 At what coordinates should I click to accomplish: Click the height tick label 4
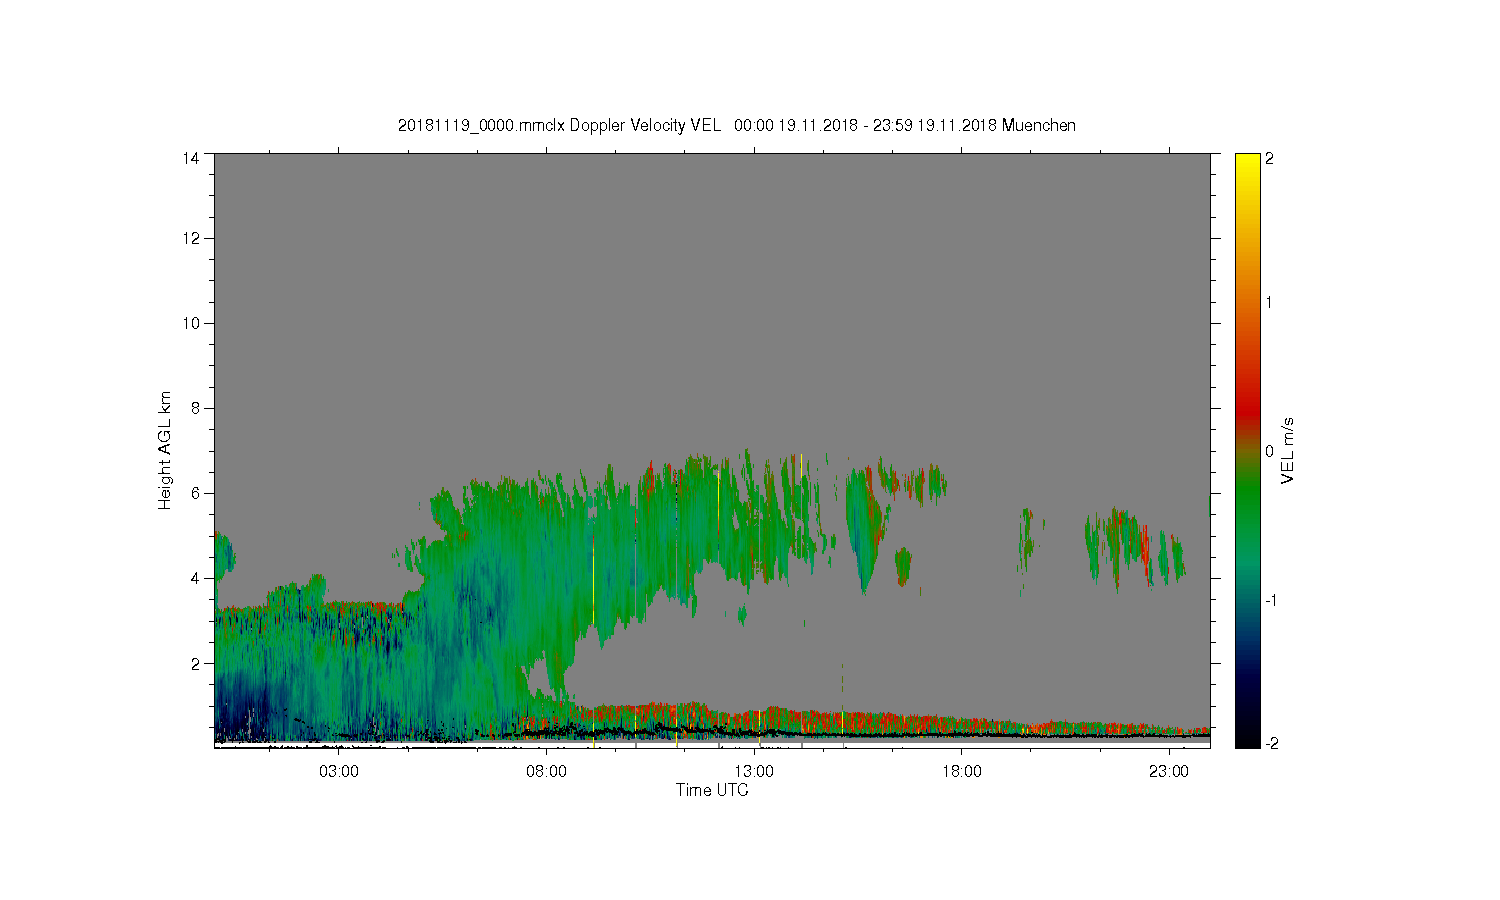[x=195, y=578]
